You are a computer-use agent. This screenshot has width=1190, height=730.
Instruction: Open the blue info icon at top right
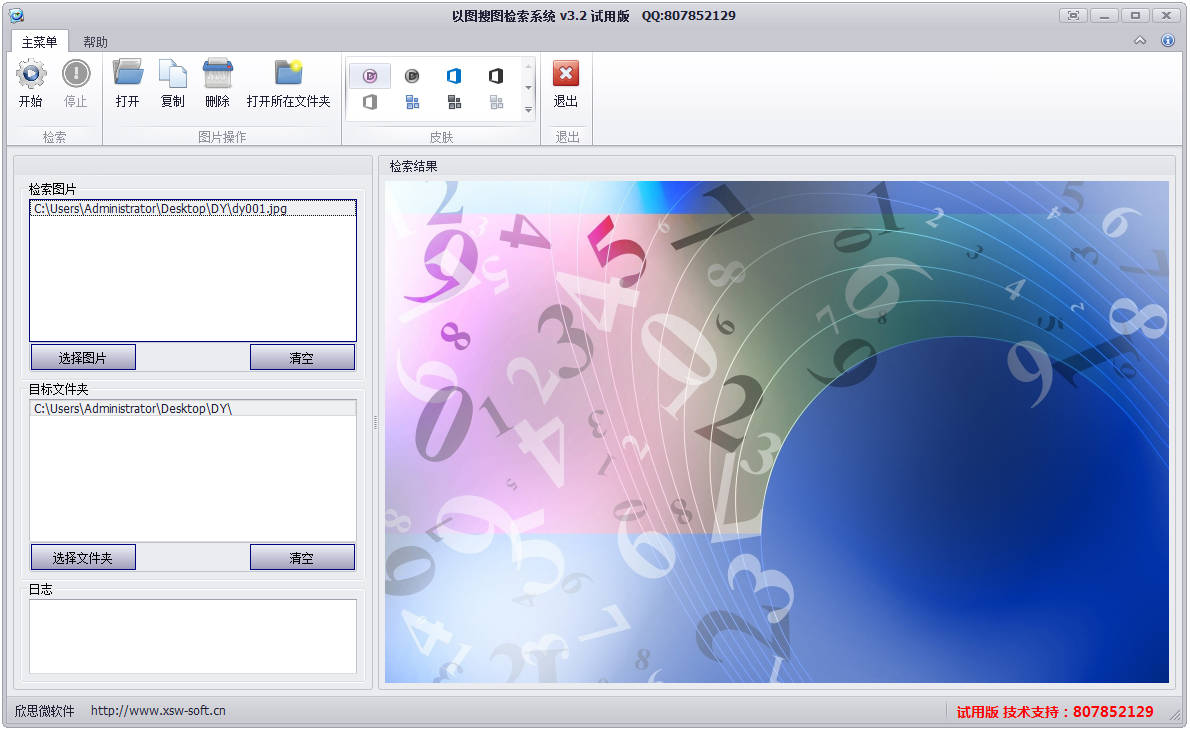[1167, 41]
